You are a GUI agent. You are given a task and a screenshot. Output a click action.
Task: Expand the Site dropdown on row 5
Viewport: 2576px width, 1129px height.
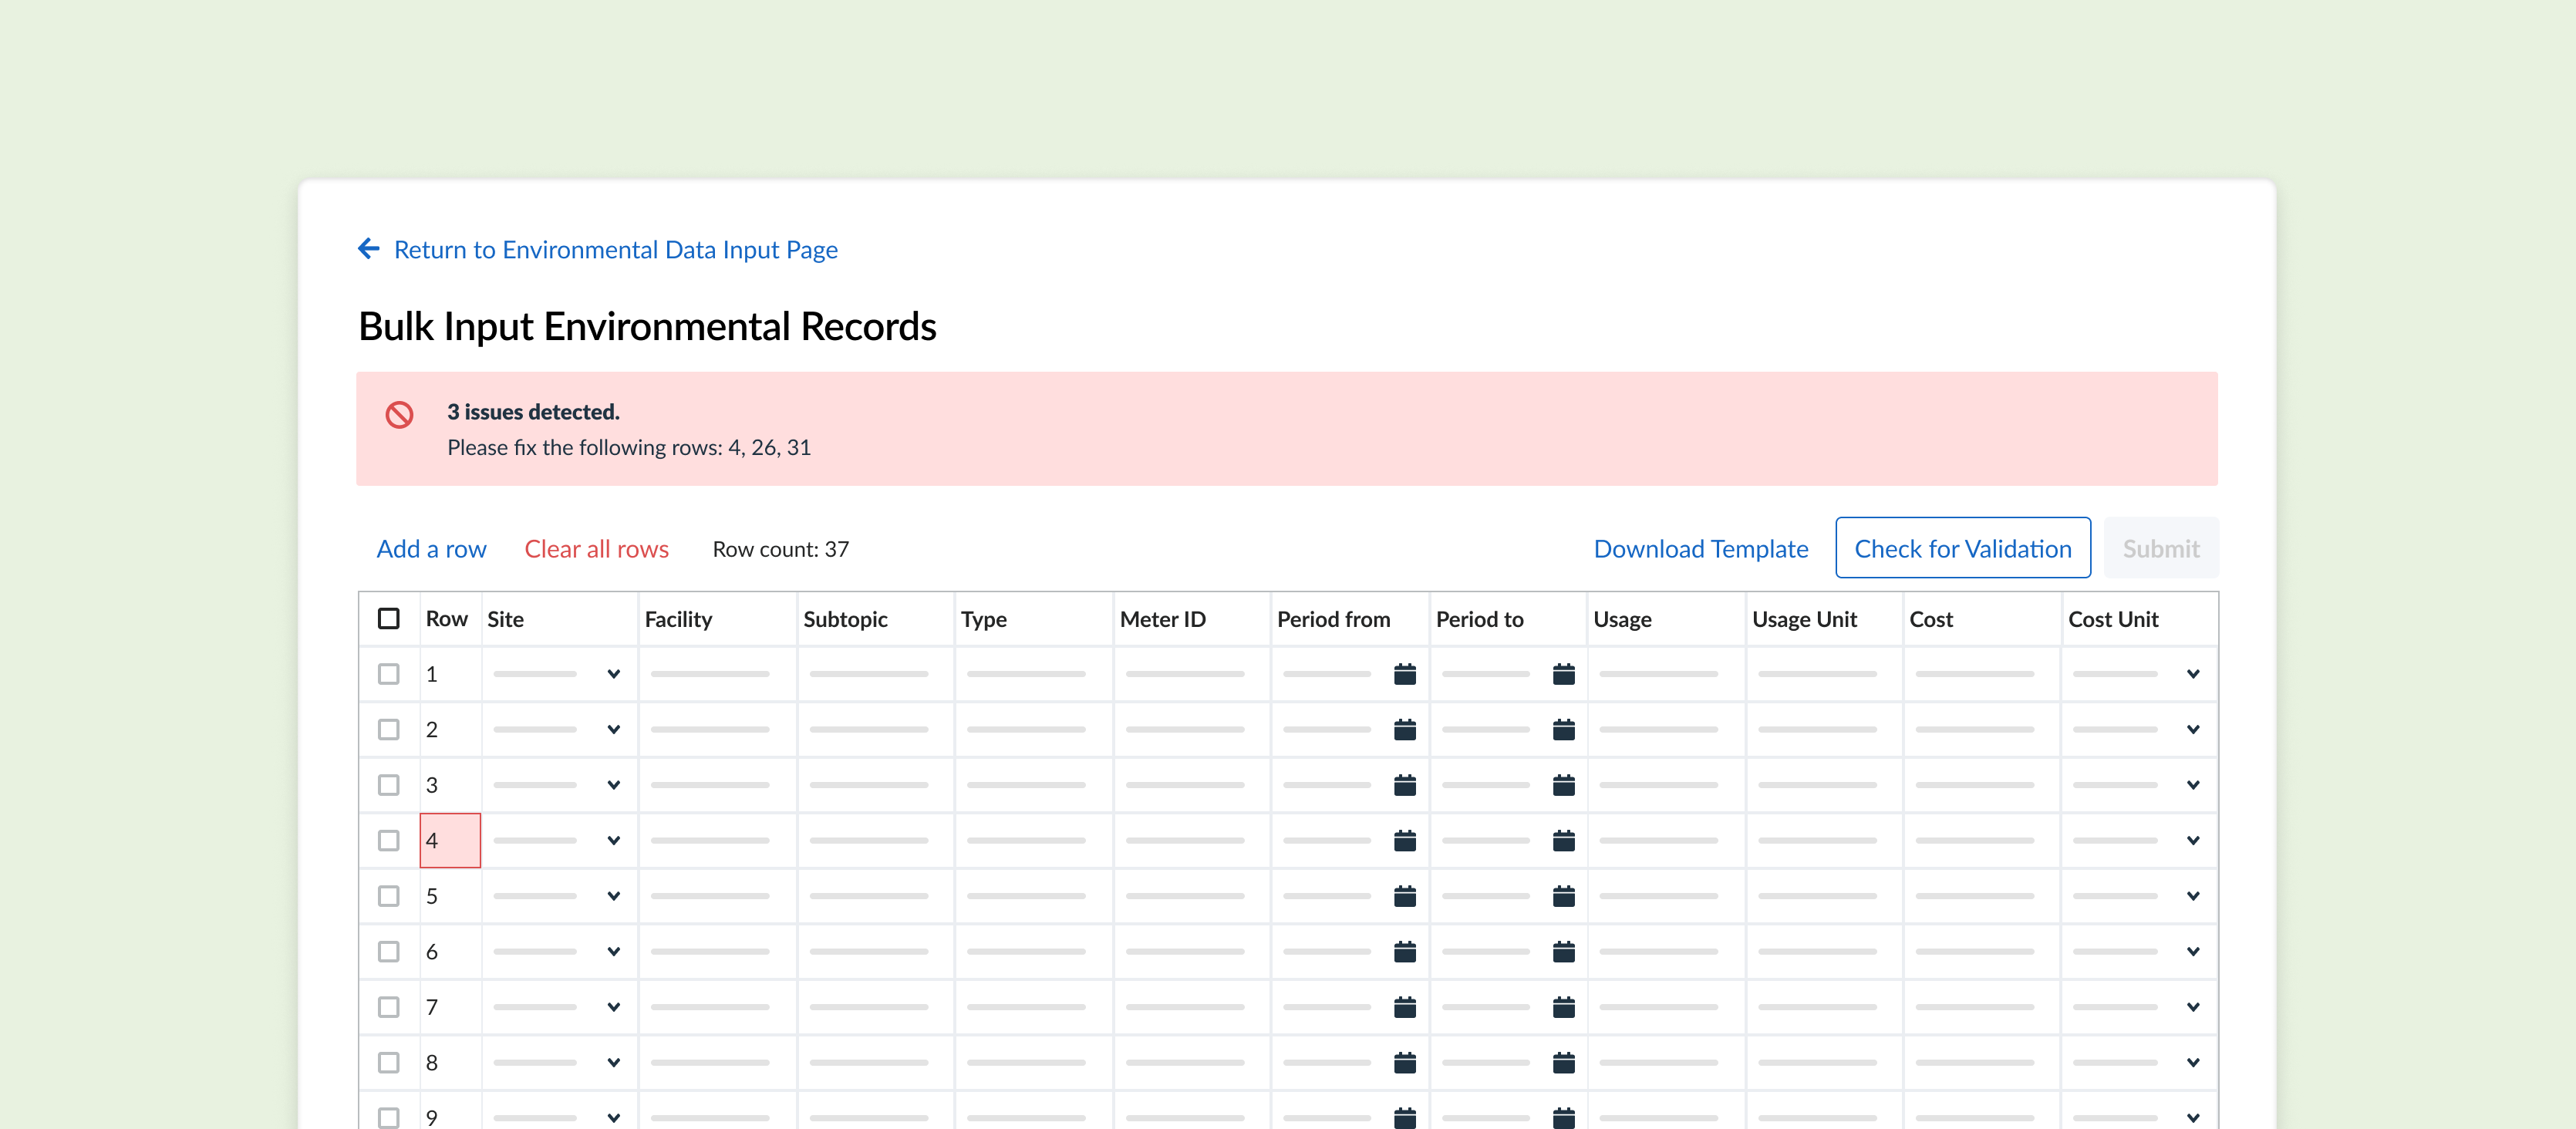pos(613,896)
